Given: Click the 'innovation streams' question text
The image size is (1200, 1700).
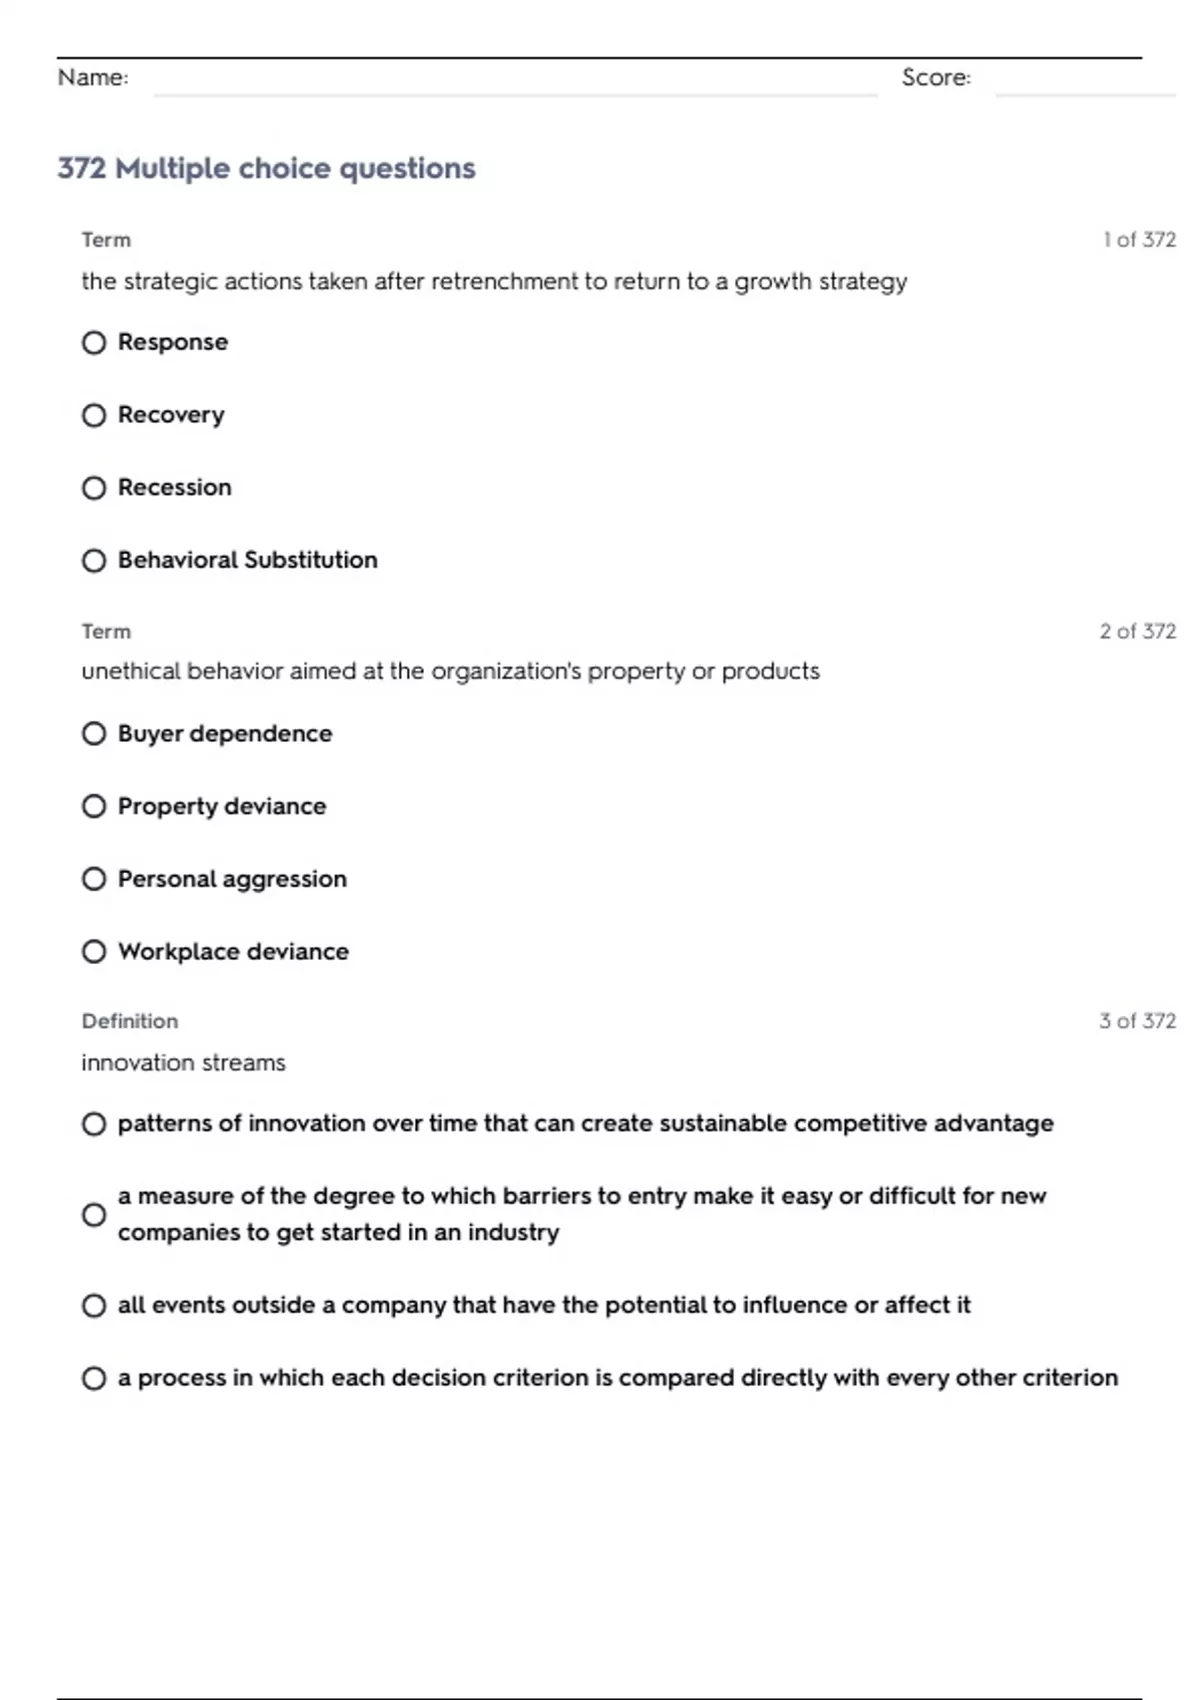Looking at the screenshot, I should [183, 1062].
